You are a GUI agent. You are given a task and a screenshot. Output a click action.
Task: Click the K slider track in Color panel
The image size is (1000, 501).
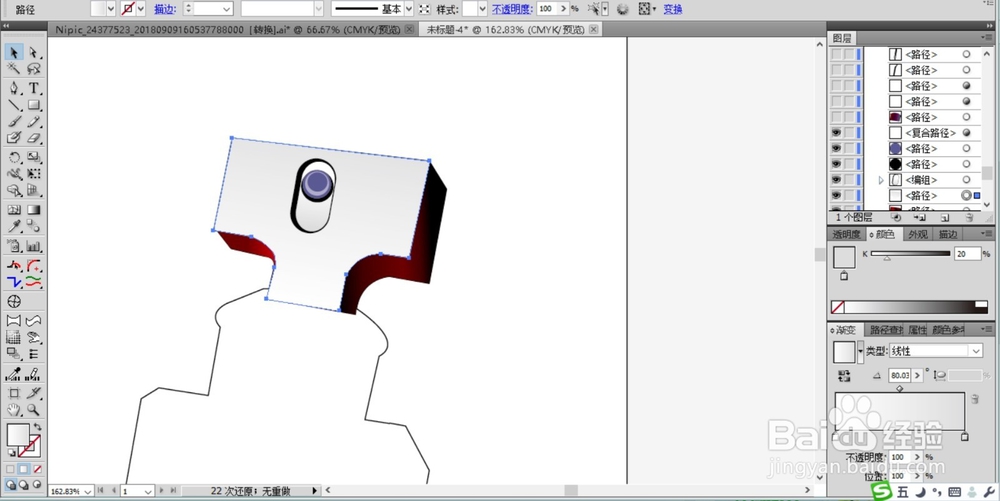pyautogui.click(x=910, y=254)
